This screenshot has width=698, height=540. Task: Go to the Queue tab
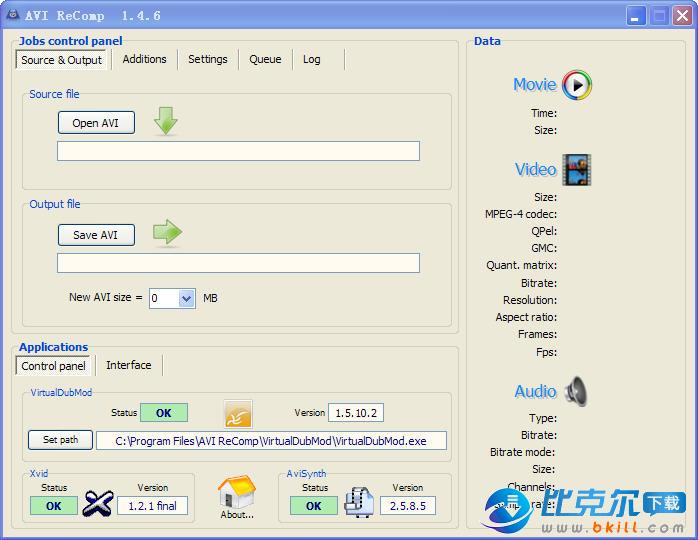pyautogui.click(x=265, y=59)
